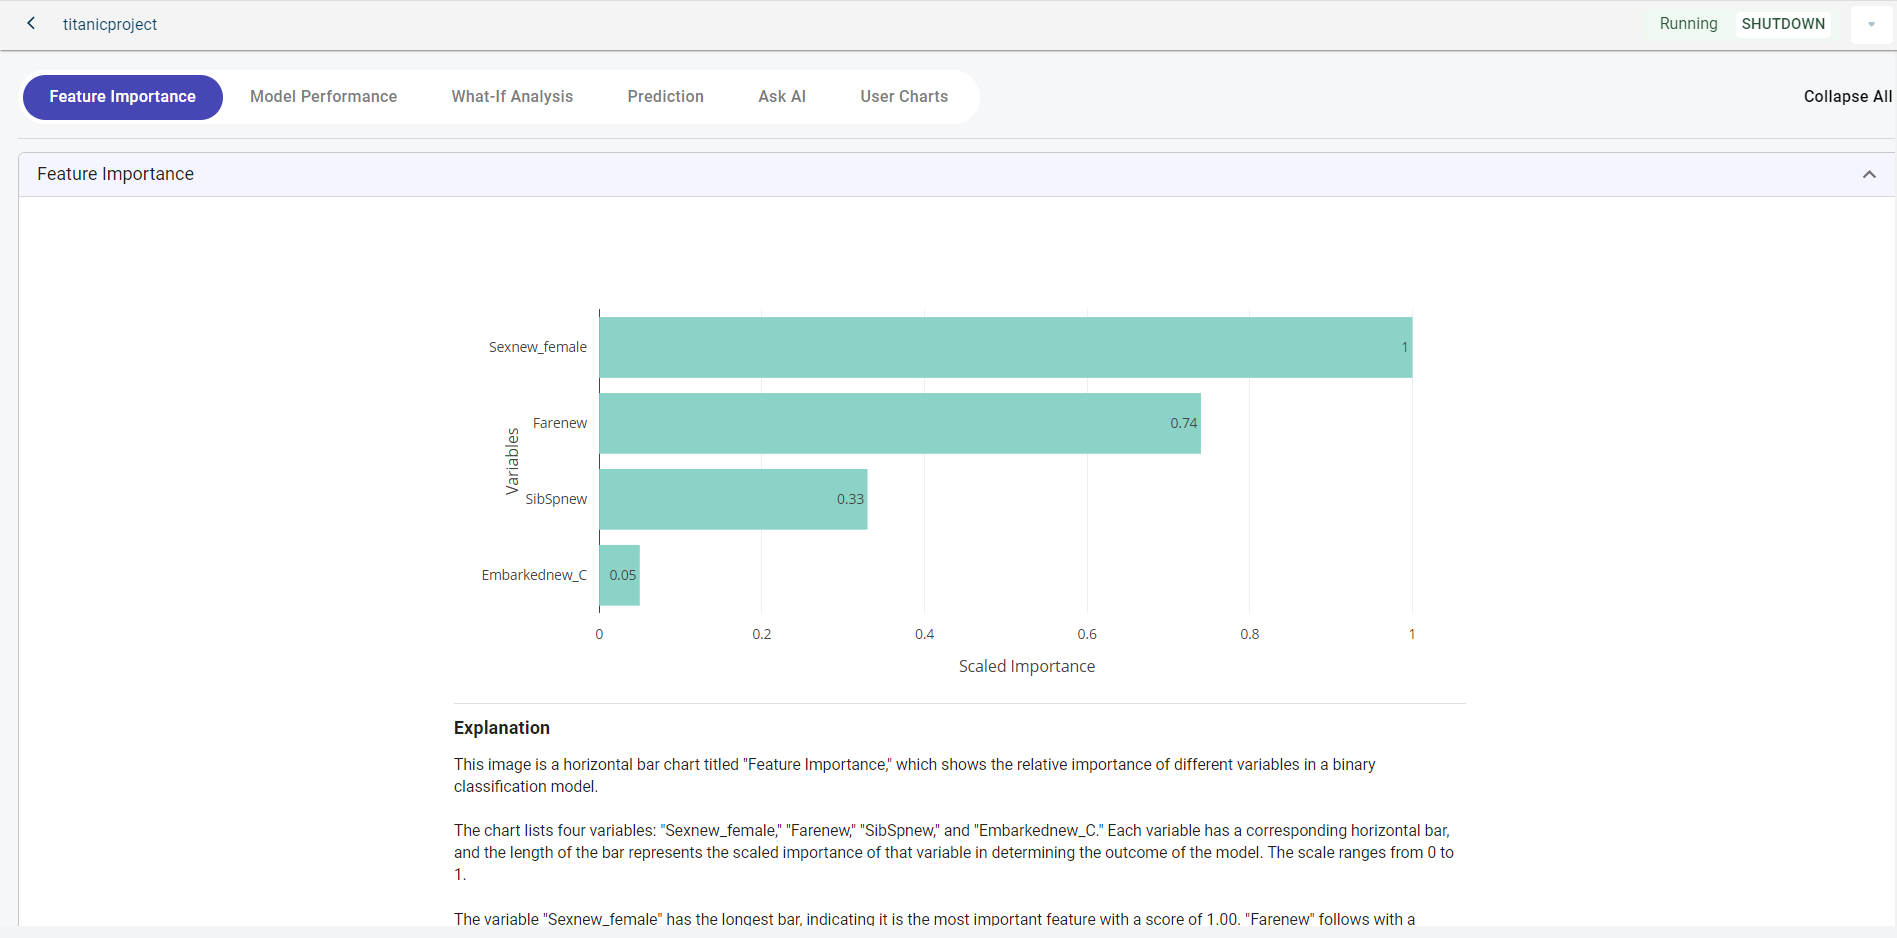Open the User Charts tab
Screen dimensions: 1897x938
pyautogui.click(x=903, y=97)
